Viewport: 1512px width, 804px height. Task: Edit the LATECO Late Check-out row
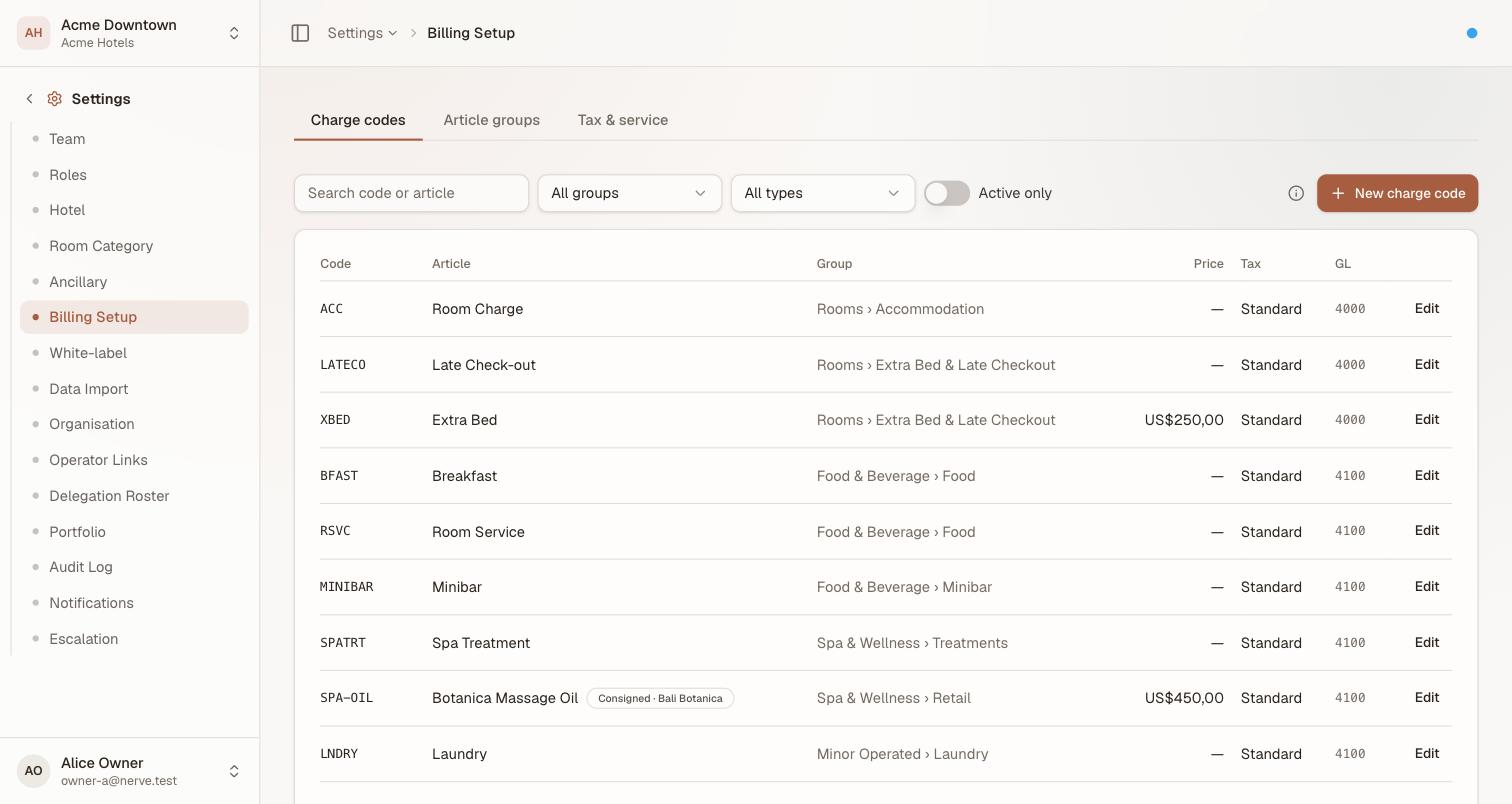tap(1427, 364)
